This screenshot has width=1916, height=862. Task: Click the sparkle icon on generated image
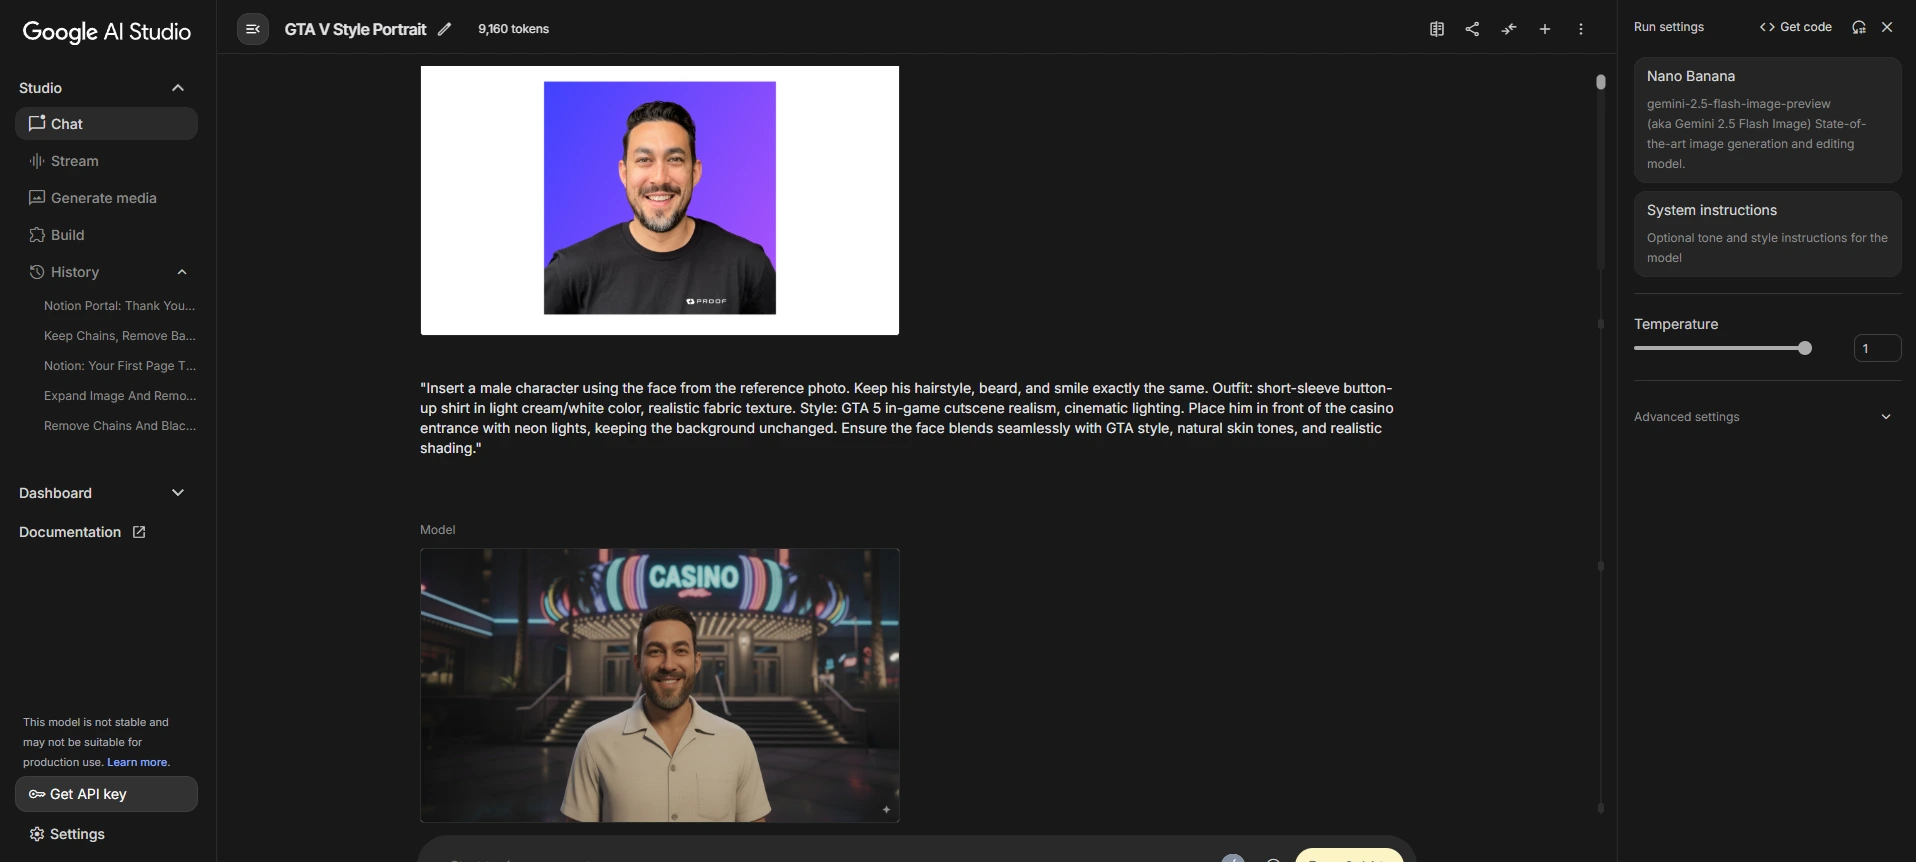(x=886, y=810)
